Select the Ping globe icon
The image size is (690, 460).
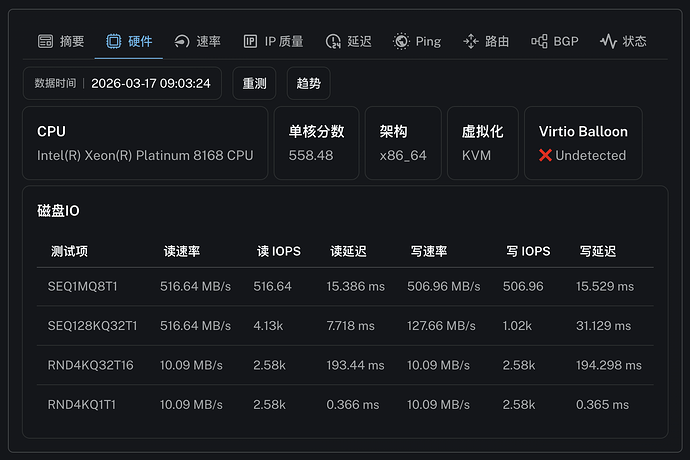pos(401,41)
